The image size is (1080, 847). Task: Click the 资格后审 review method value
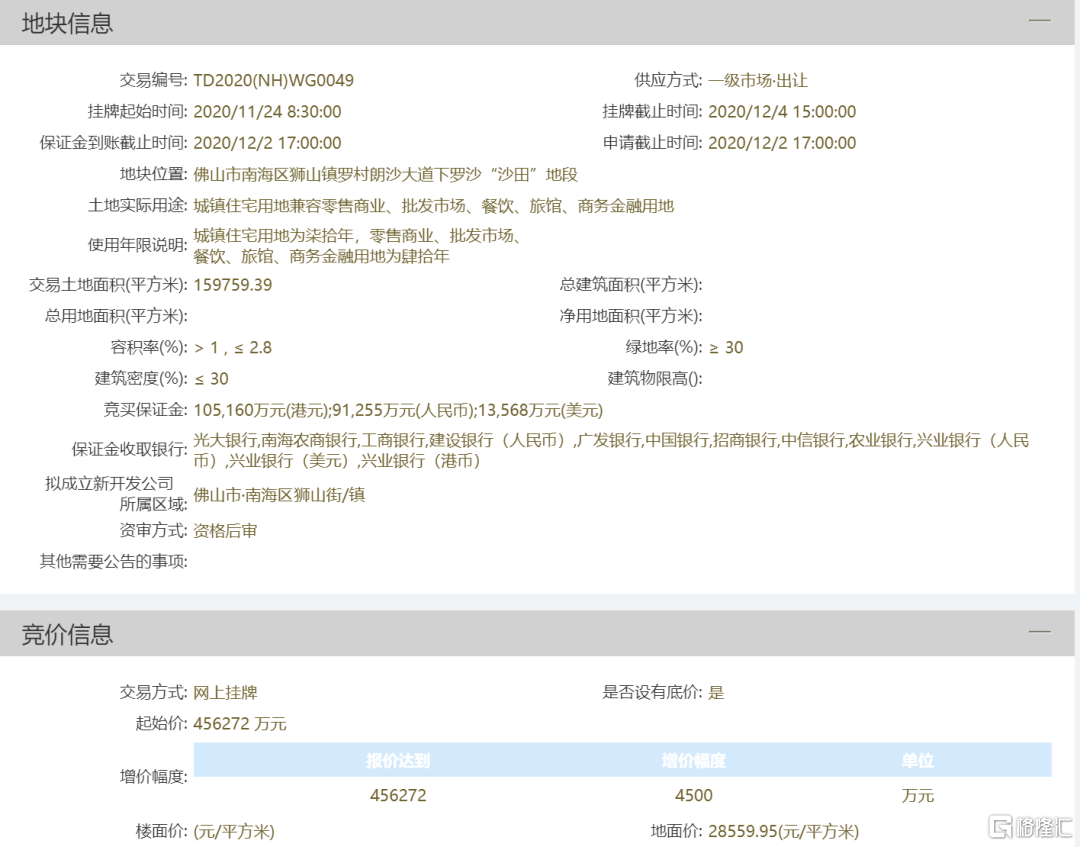225,530
